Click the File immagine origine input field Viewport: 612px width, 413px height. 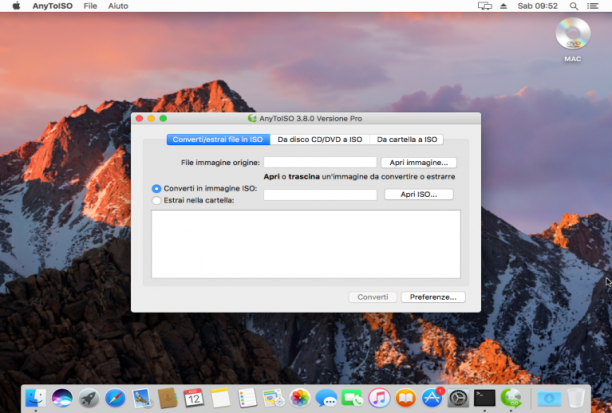tap(320, 162)
